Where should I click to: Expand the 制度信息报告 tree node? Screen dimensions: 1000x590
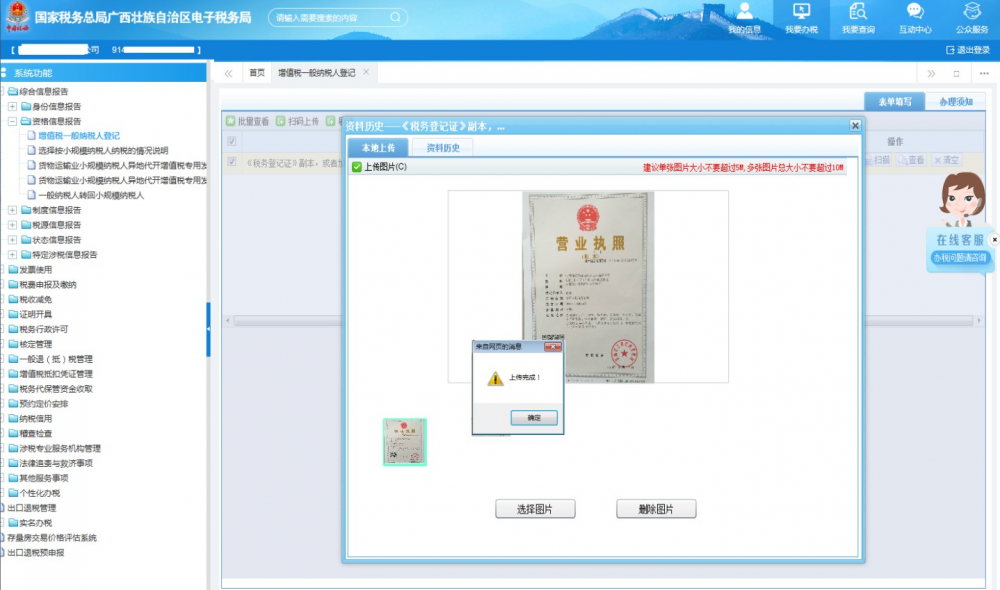(12, 210)
